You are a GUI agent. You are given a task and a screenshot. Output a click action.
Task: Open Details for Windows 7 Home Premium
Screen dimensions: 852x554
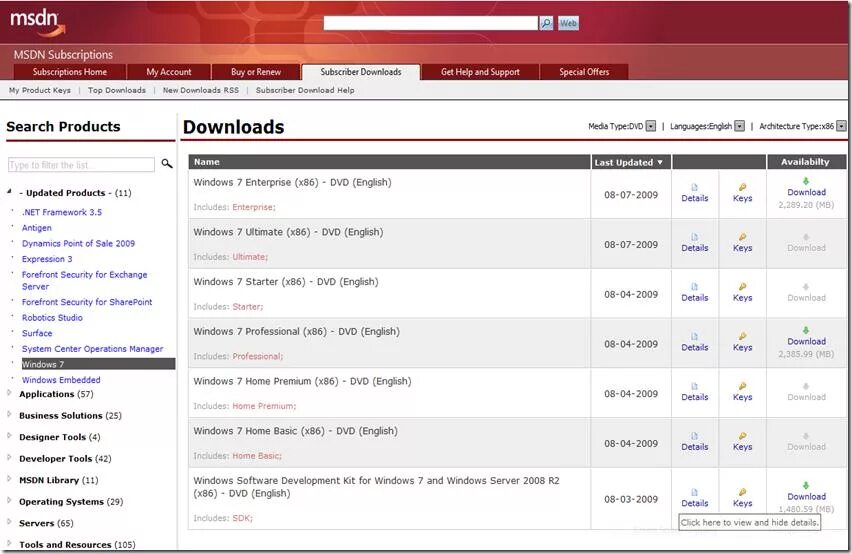[x=694, y=392]
